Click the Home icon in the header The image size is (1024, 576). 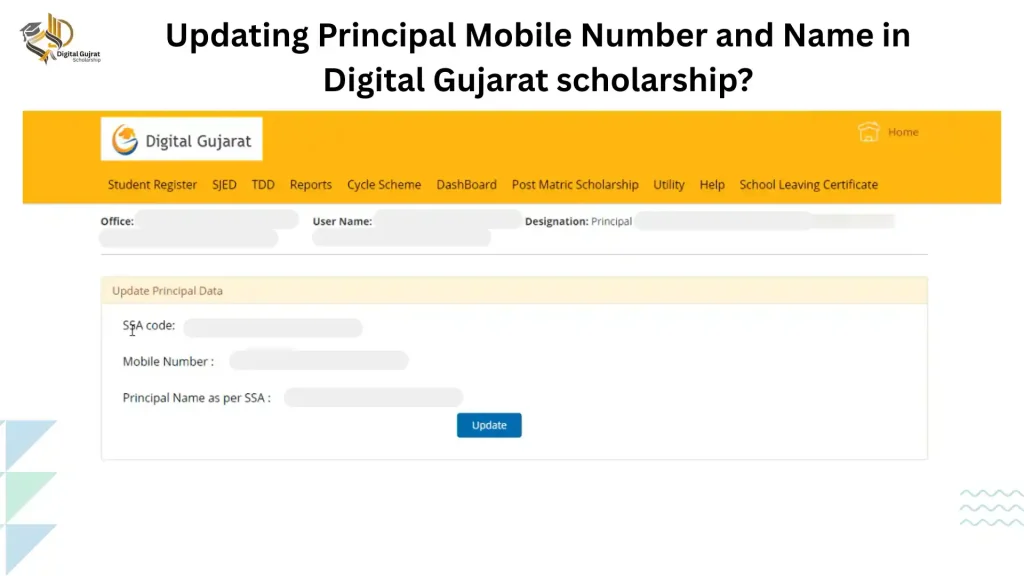[868, 132]
